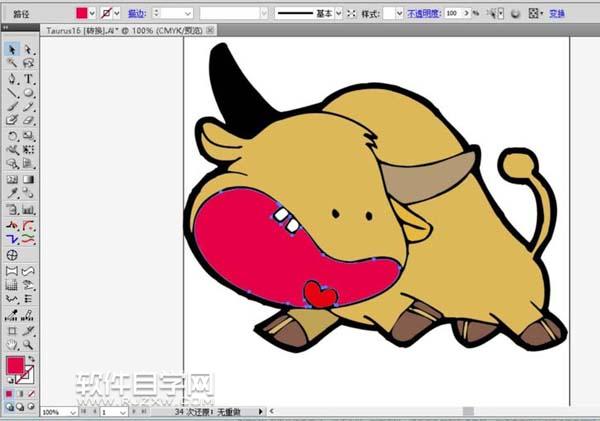Select the Paintbrush tool
Image resolution: width=600 pixels, height=421 pixels.
(12, 106)
